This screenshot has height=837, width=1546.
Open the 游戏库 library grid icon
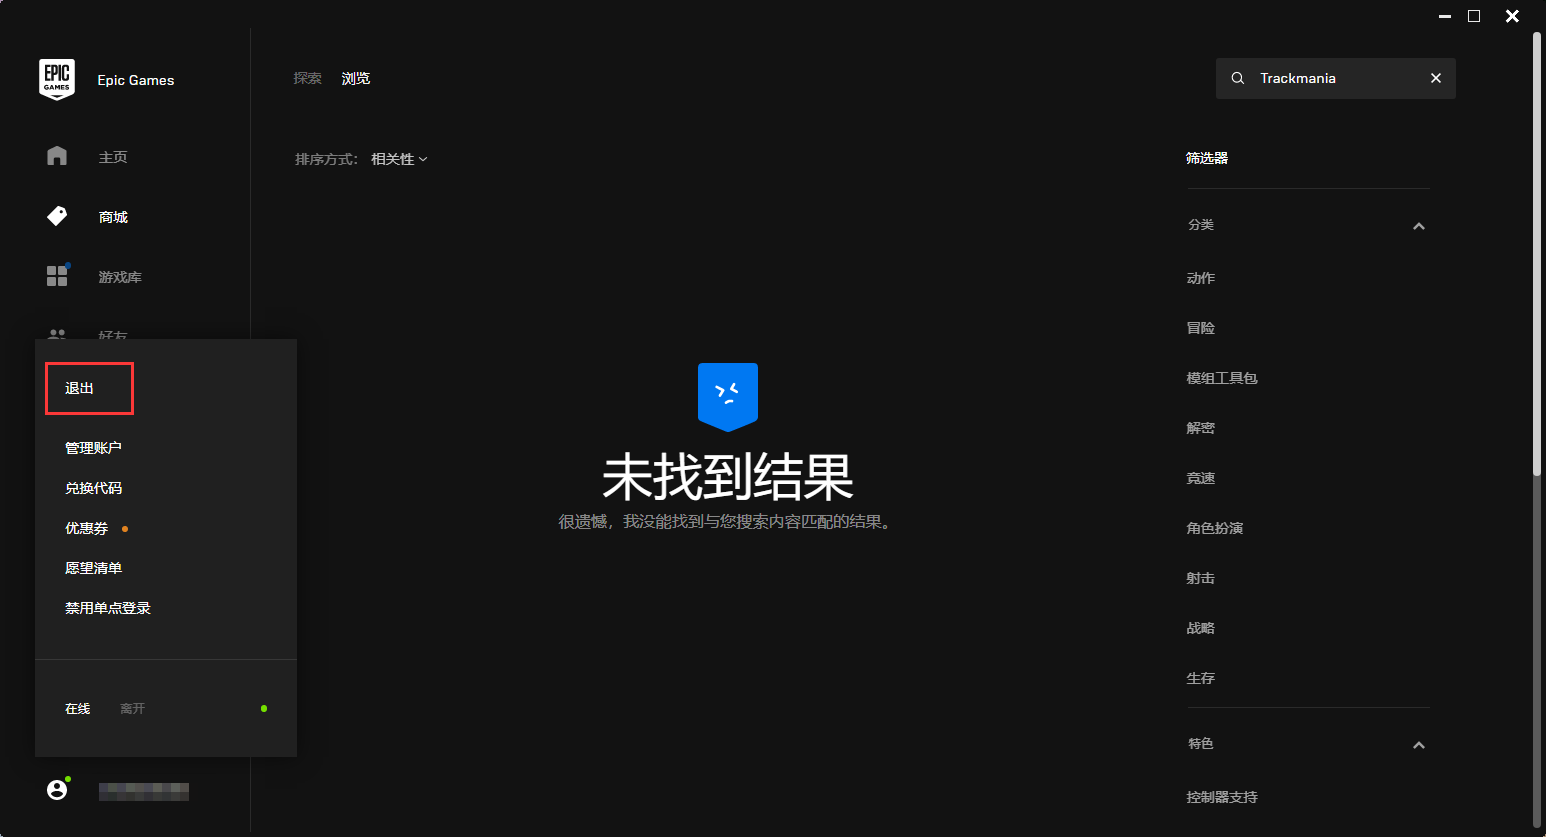(x=57, y=276)
